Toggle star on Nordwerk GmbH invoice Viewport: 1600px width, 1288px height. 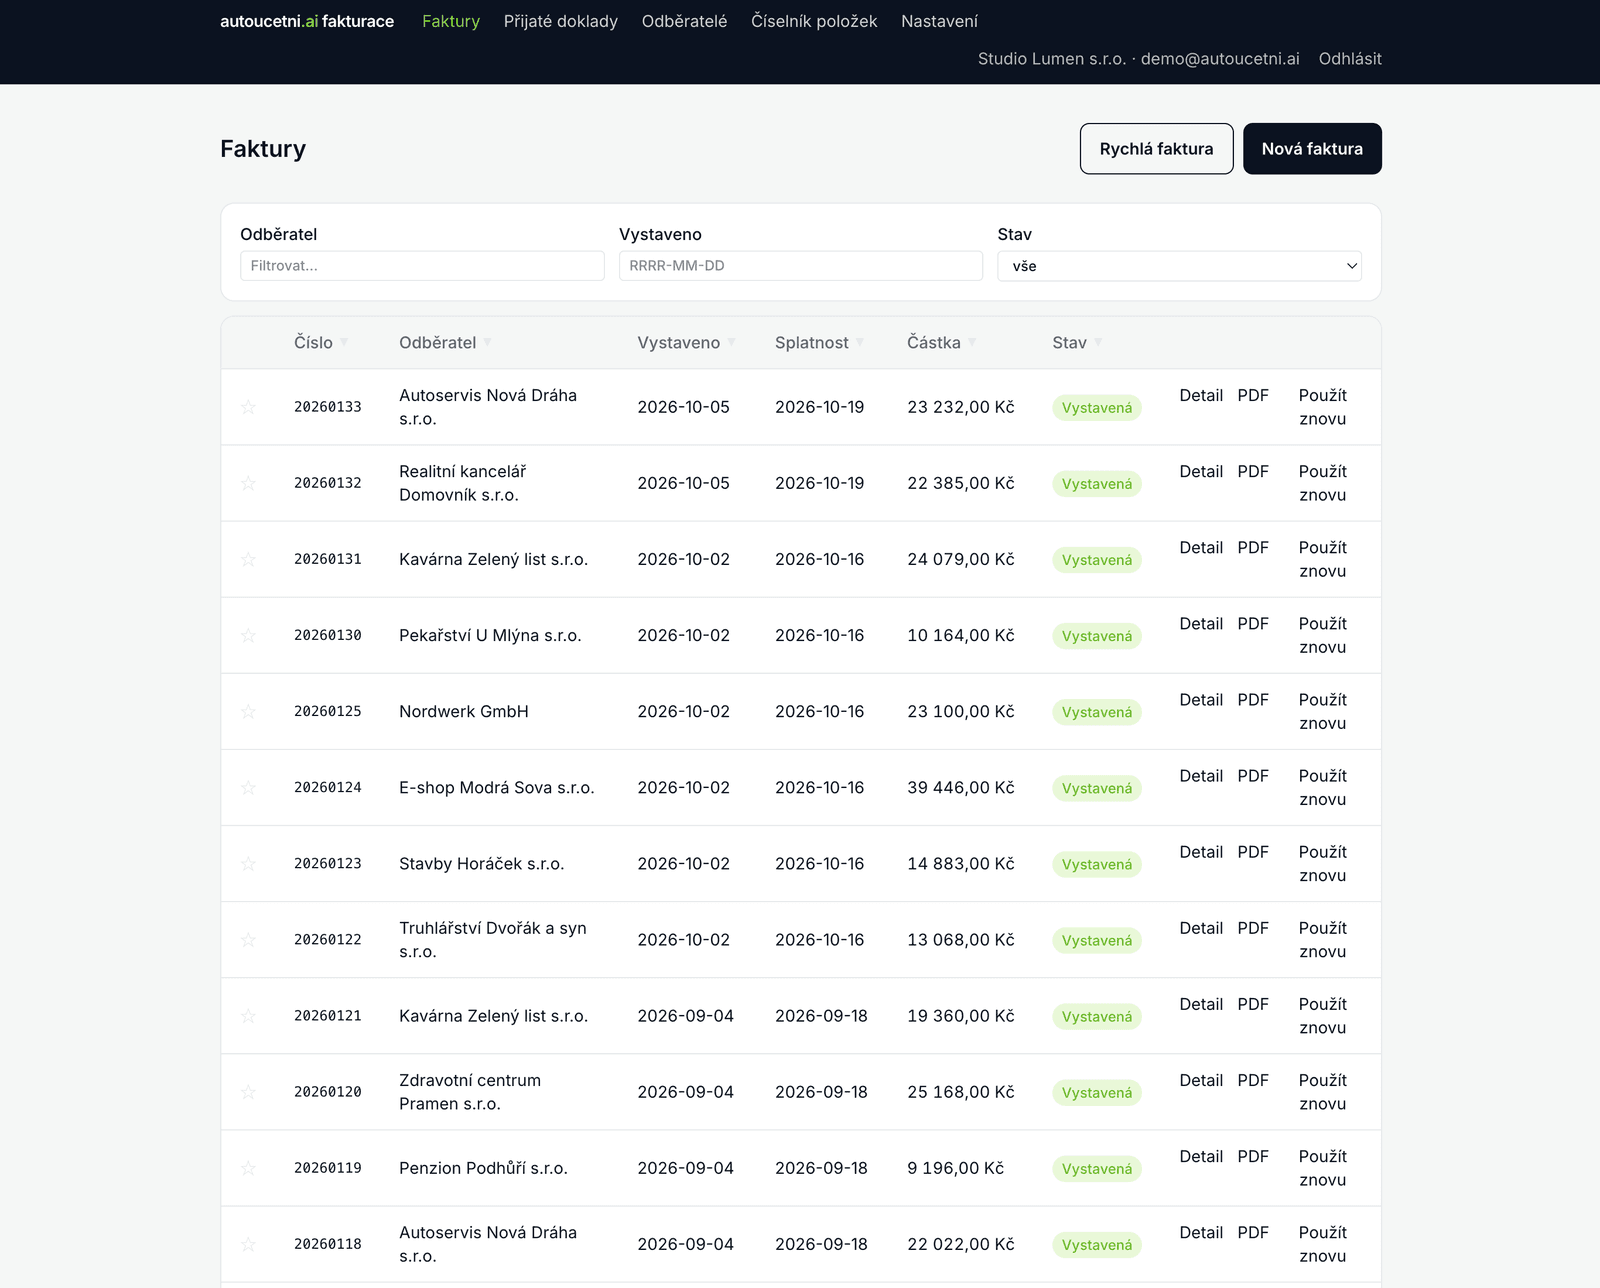(x=248, y=711)
